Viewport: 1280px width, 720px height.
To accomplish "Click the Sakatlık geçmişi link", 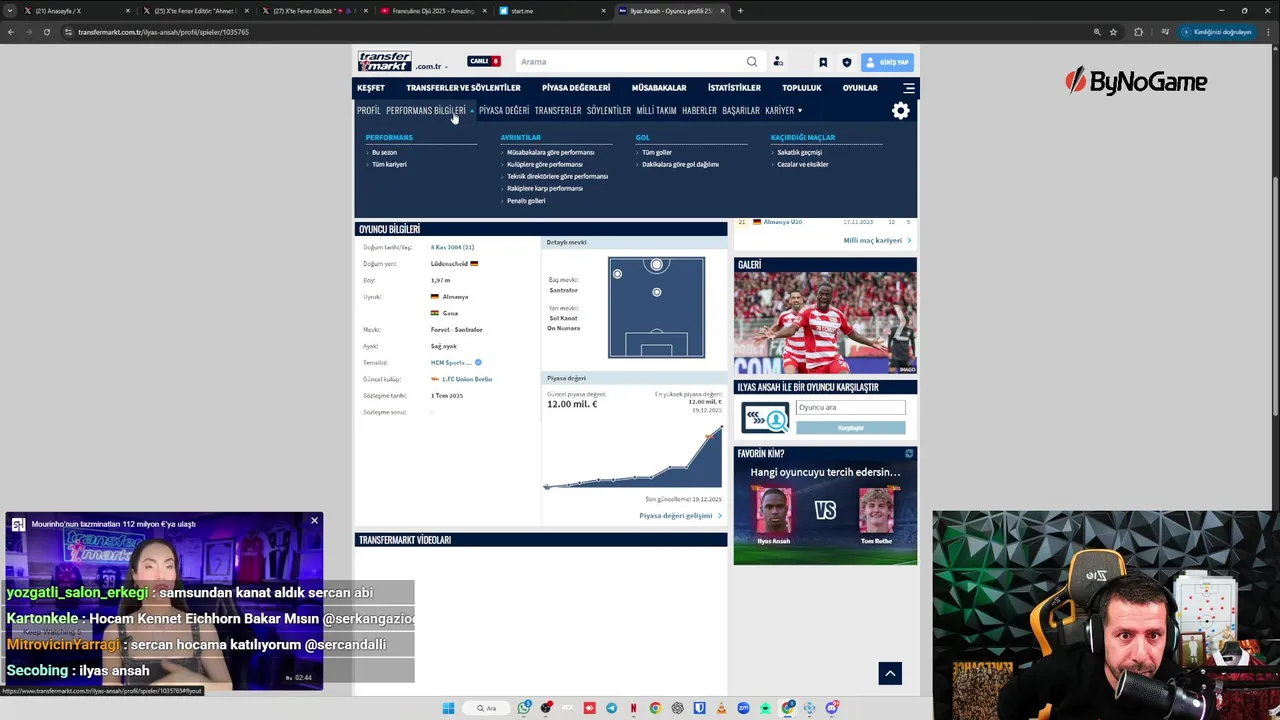I will pos(799,152).
